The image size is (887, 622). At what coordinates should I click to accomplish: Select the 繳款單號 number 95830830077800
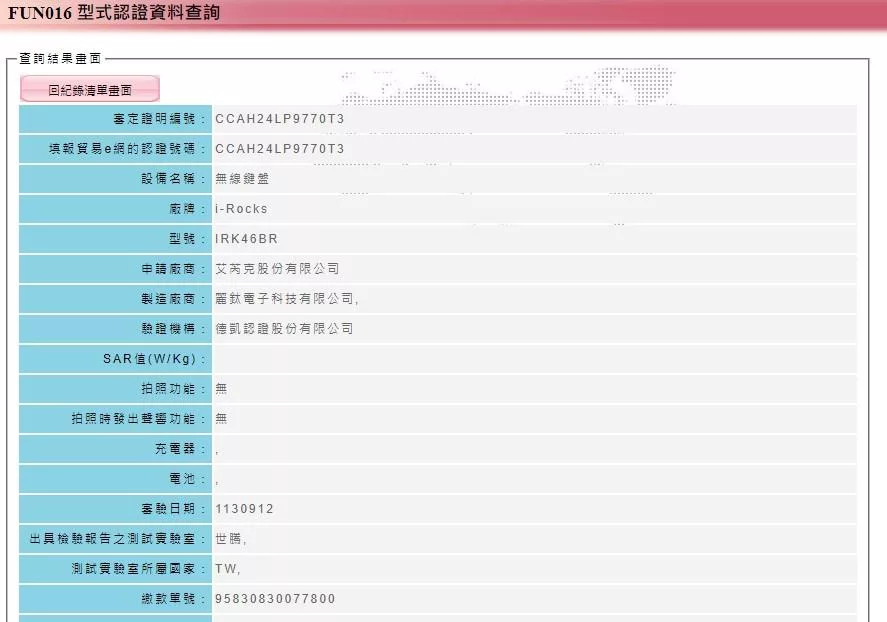275,599
